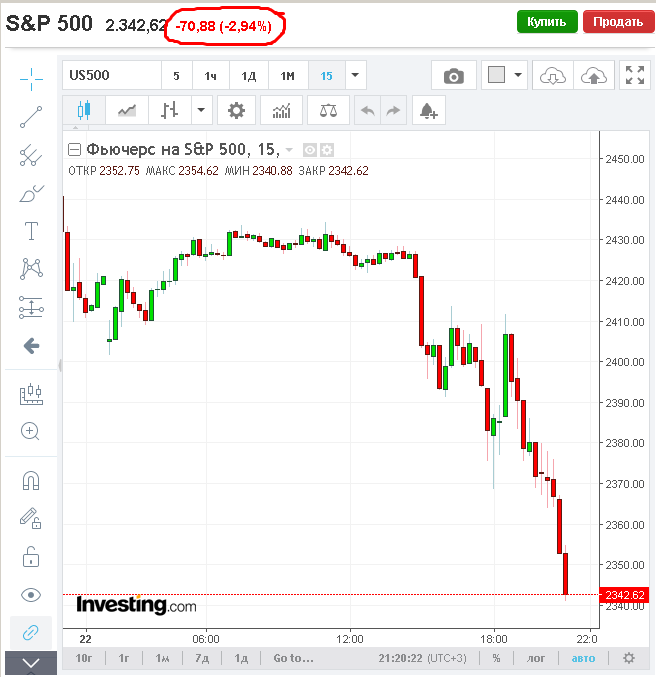Toggle visibility of all drawings
The height and width of the screenshot is (677, 656).
click(31, 595)
